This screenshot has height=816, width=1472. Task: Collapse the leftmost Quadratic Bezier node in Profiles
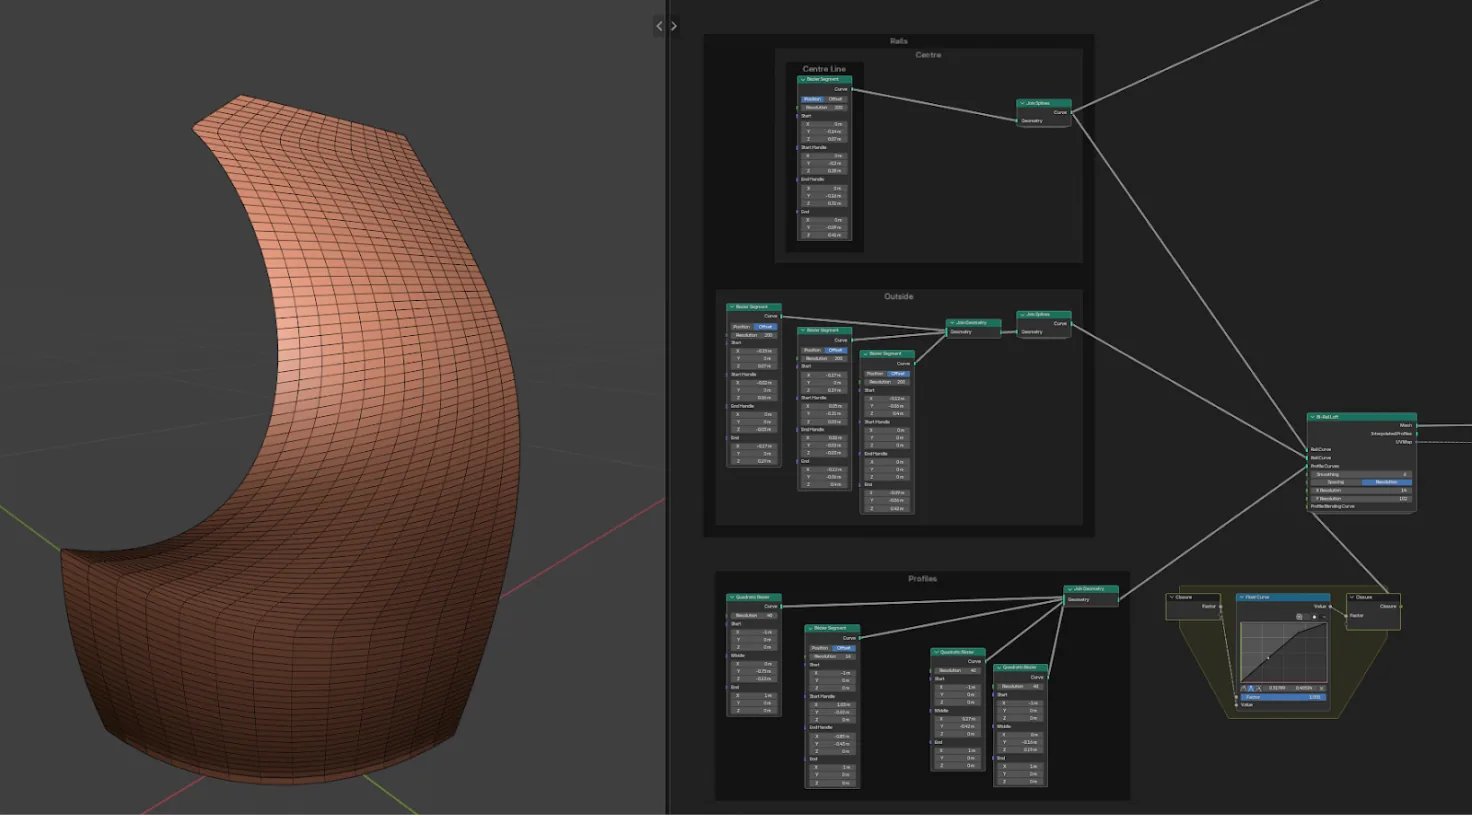[732, 597]
